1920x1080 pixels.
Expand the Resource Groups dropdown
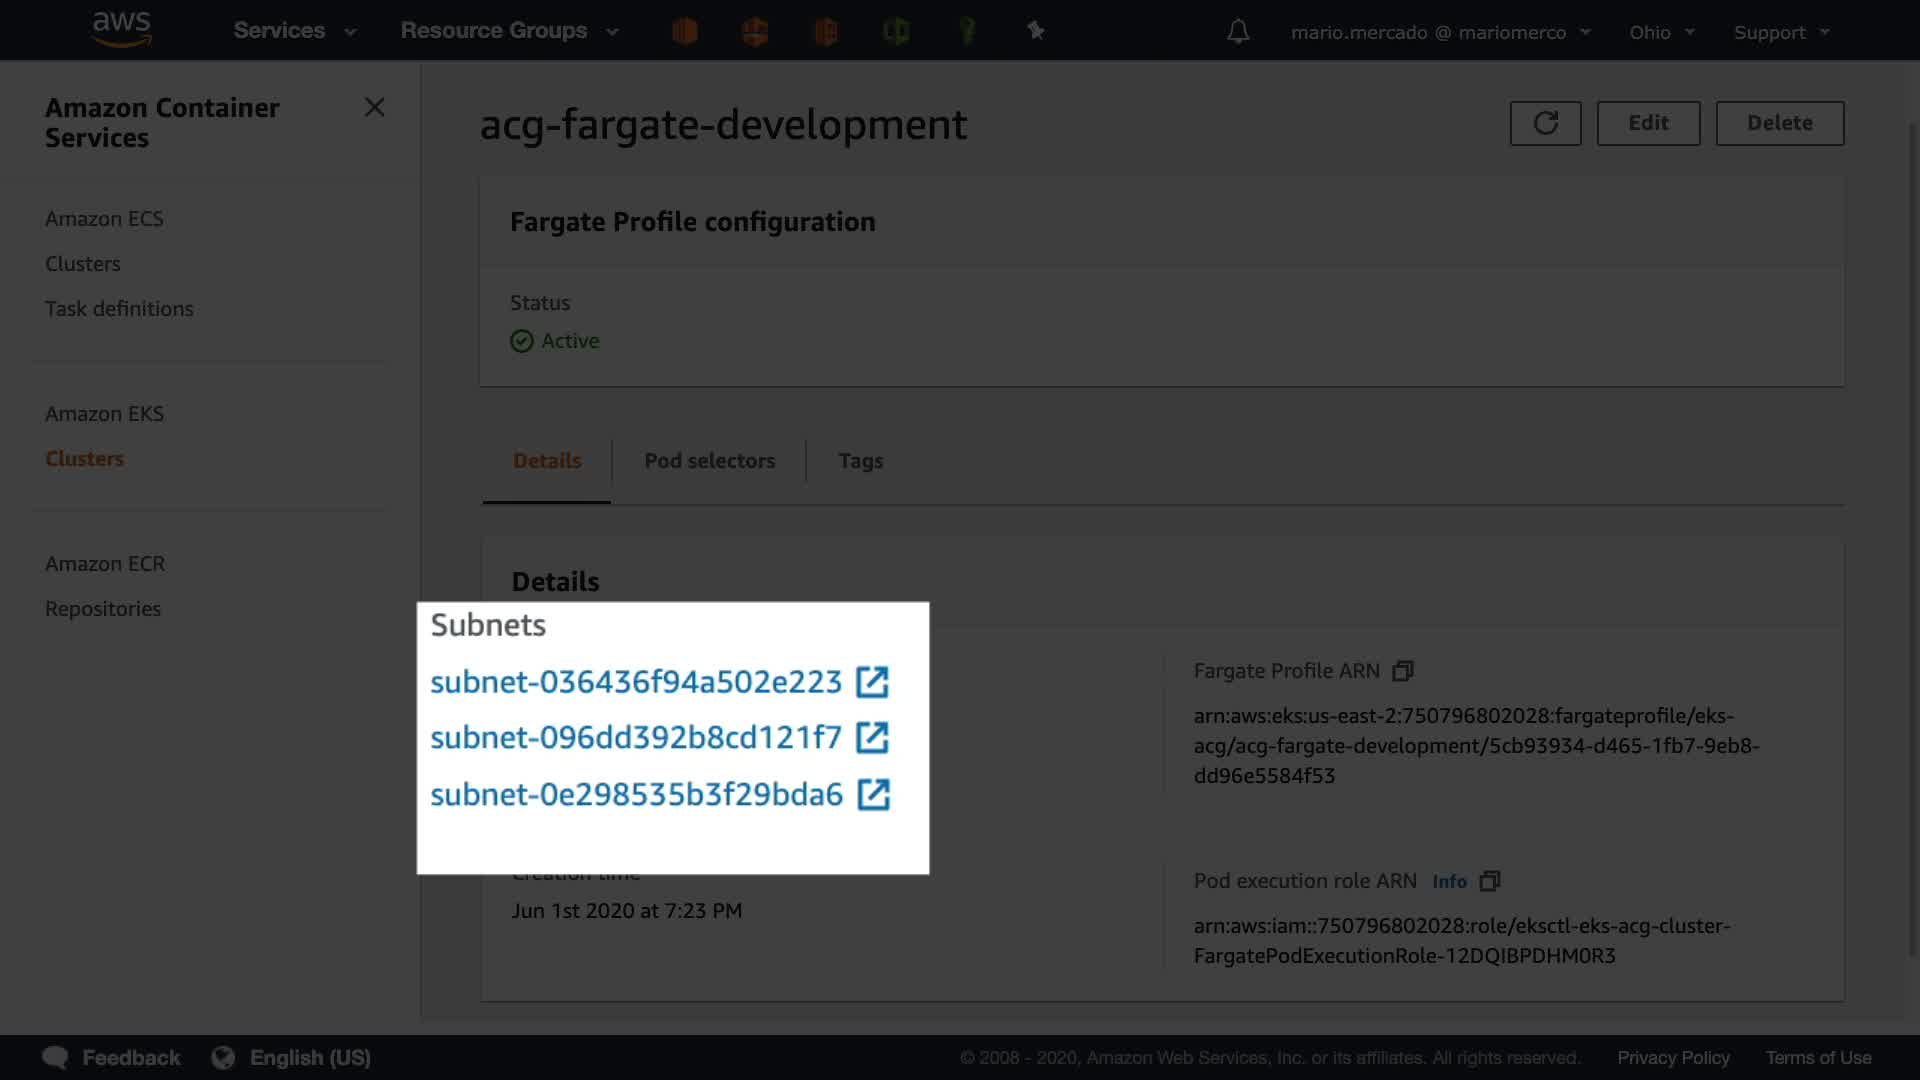tap(508, 31)
